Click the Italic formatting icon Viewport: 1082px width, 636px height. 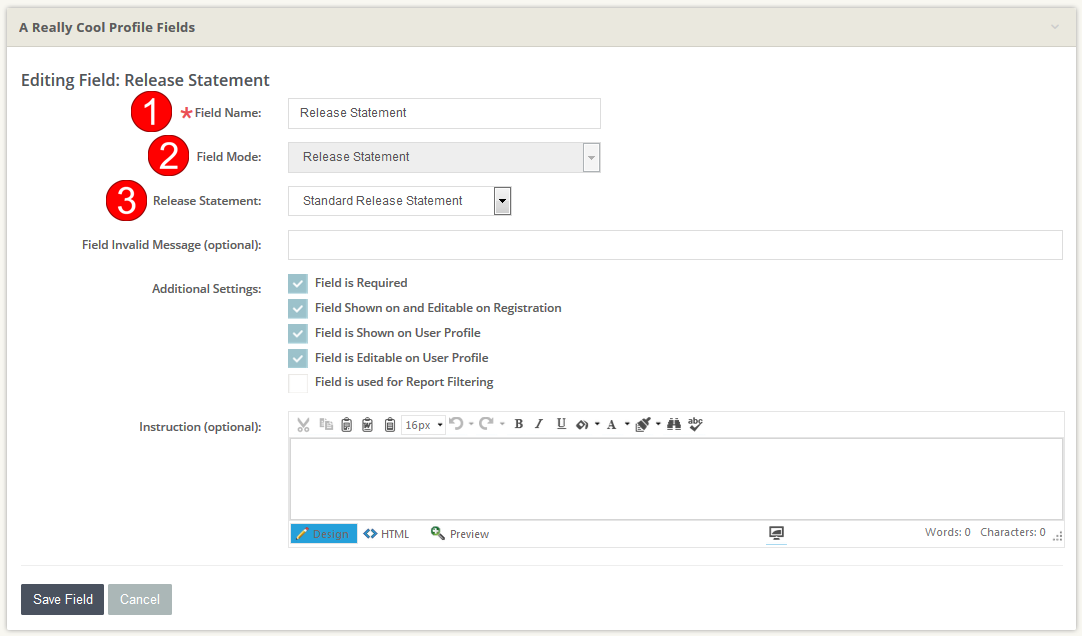539,424
